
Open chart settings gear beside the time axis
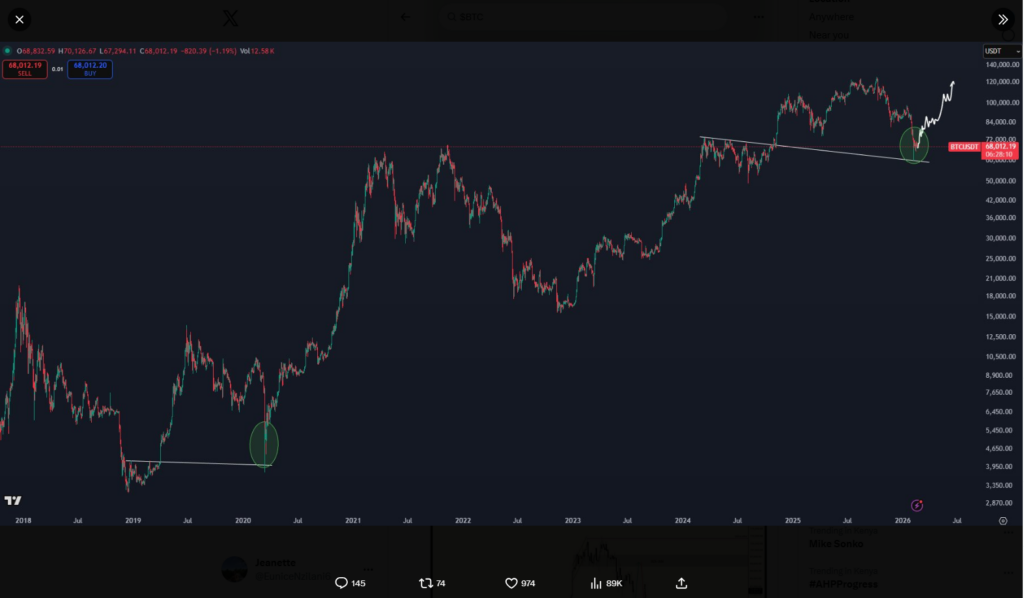[1003, 521]
